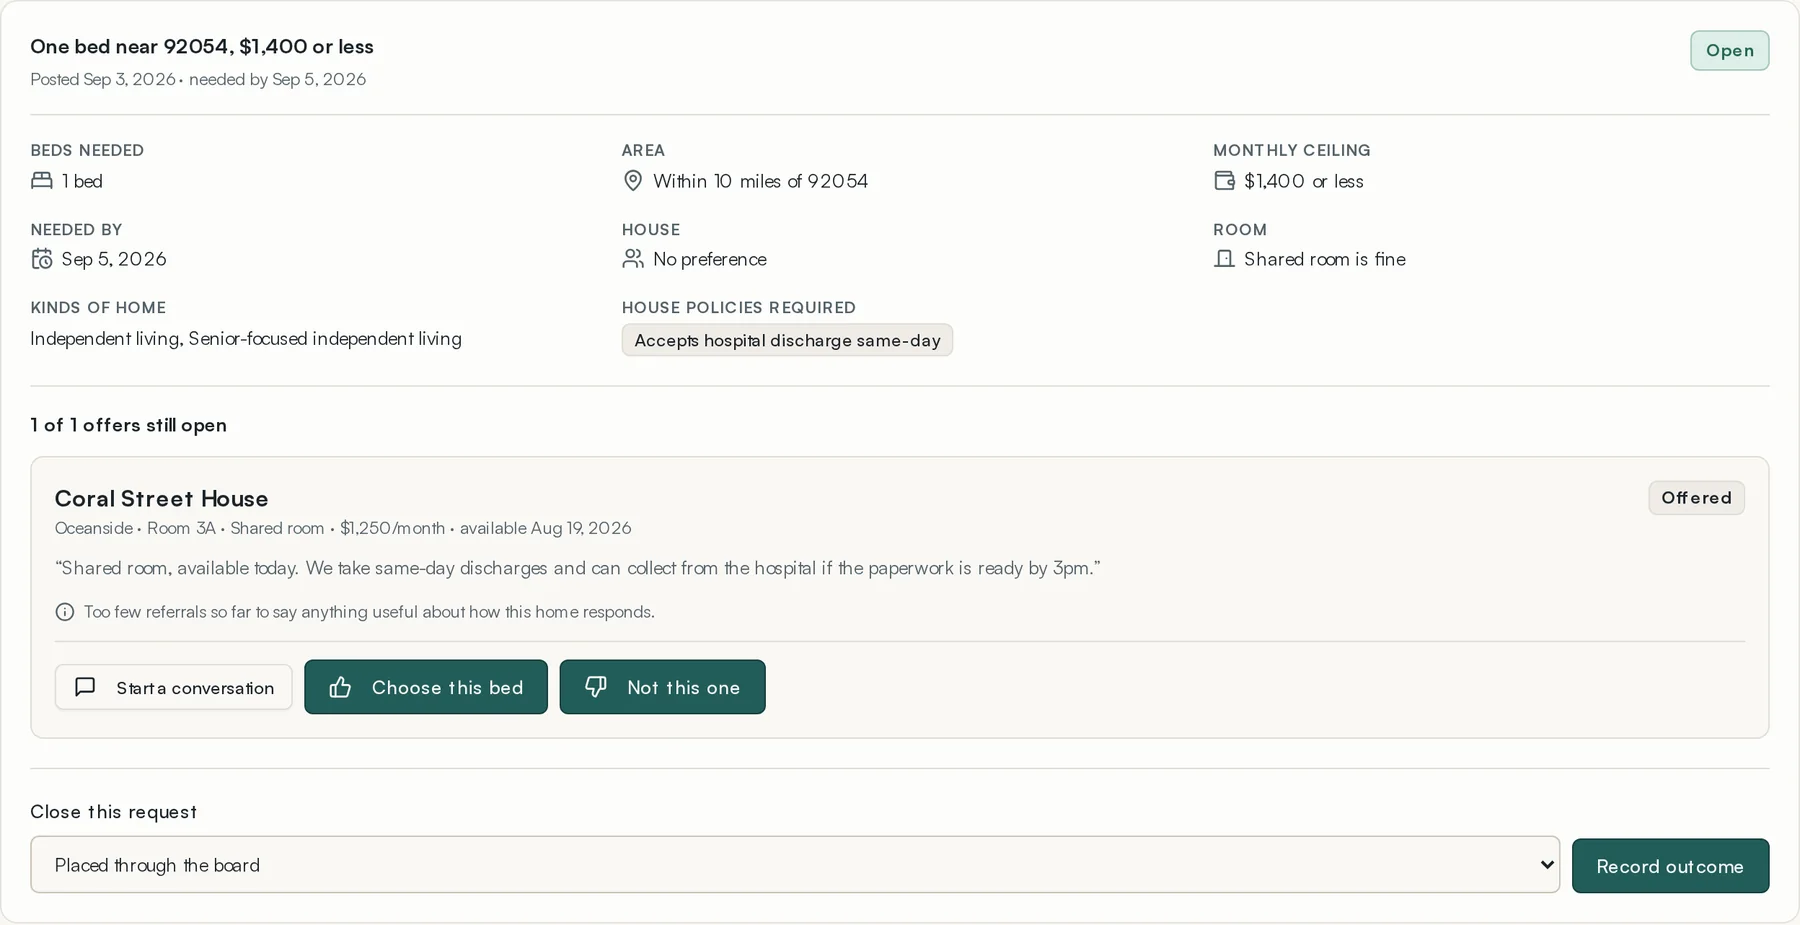Image resolution: width=1800 pixels, height=925 pixels.
Task: Click the NEEDED BY label
Action: tap(76, 230)
